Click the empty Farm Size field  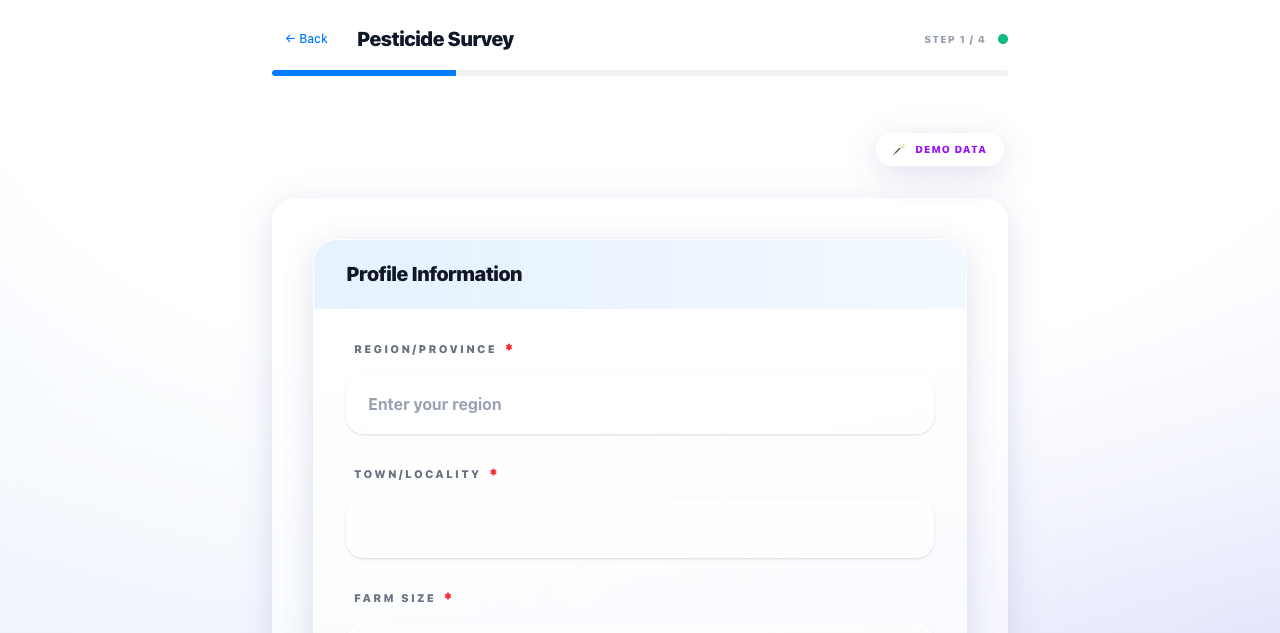[640, 630]
